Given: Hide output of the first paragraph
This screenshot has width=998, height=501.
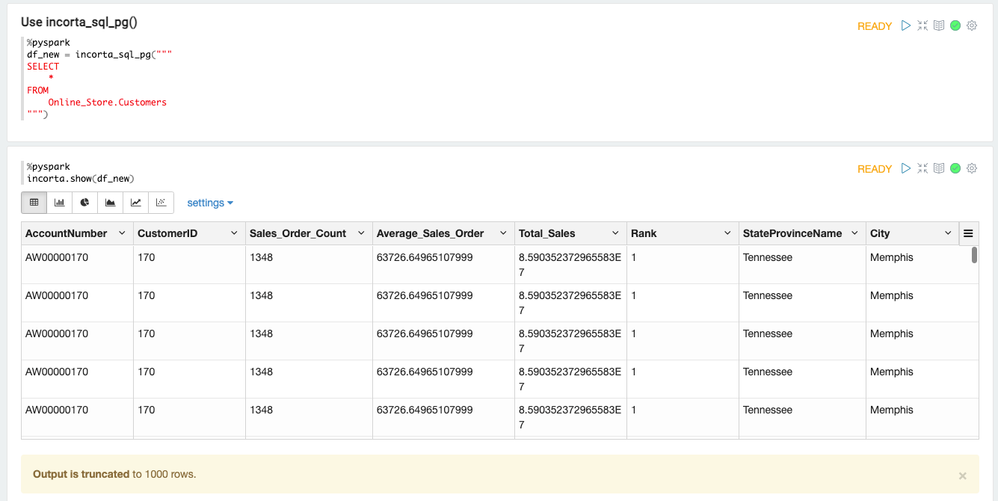Looking at the screenshot, I should (x=939, y=26).
